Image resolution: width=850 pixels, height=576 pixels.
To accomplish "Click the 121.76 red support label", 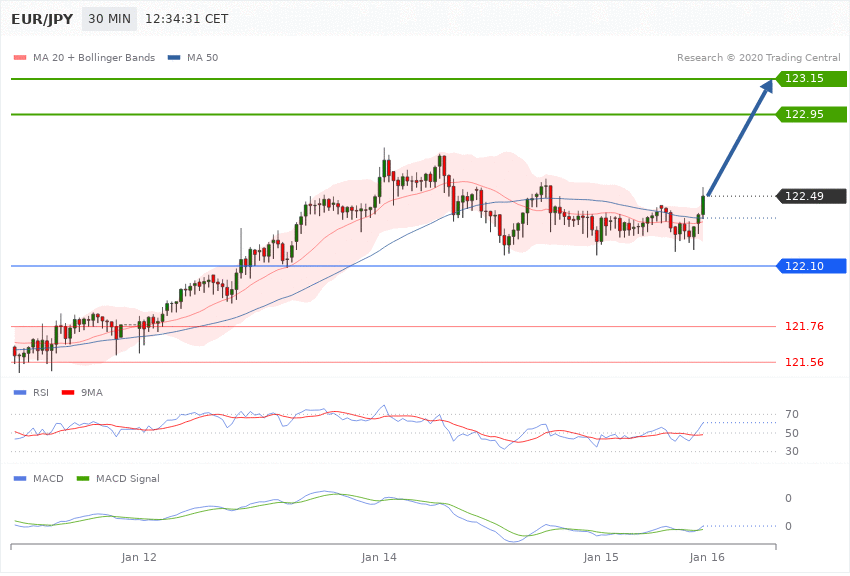I will (x=804, y=326).
